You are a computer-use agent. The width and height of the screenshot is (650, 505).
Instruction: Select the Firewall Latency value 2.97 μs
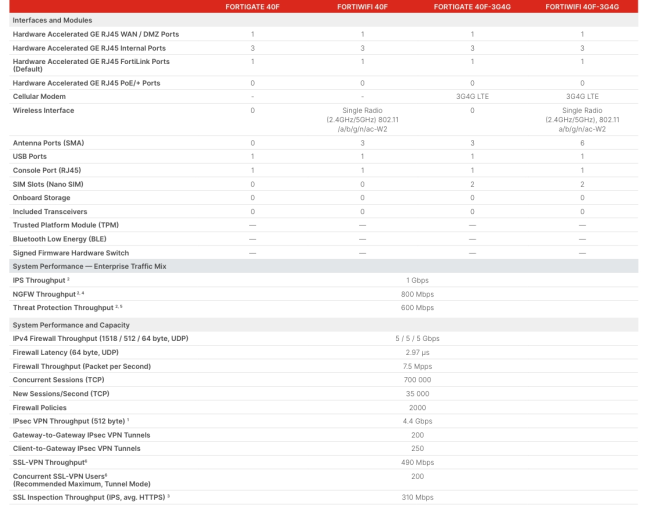click(416, 353)
